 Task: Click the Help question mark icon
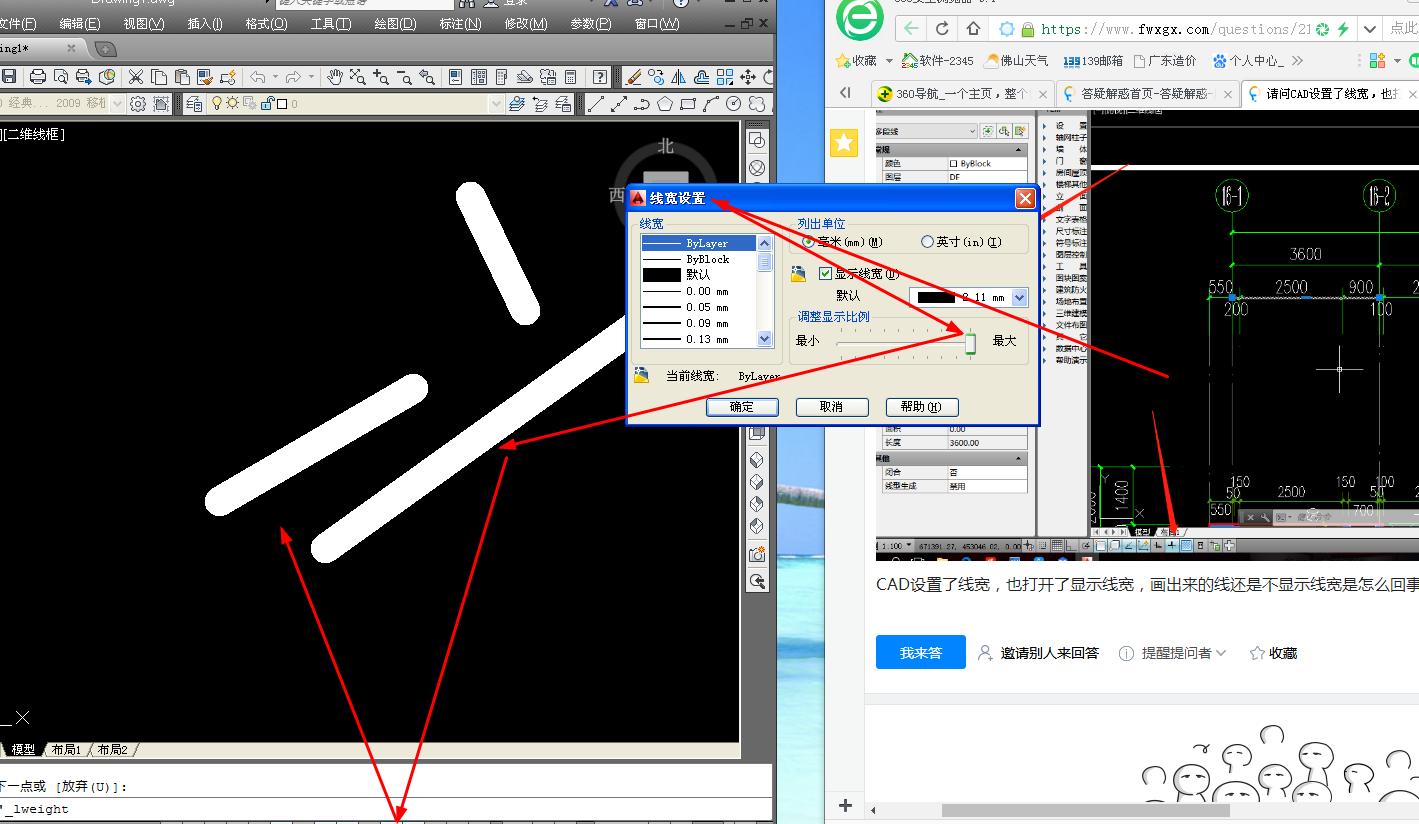[x=600, y=77]
